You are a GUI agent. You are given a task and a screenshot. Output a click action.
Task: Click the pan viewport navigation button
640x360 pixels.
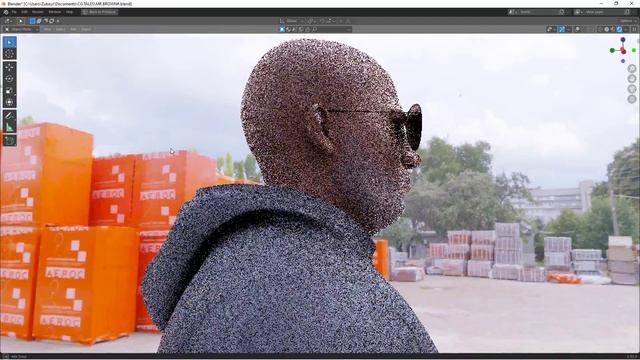pos(632,78)
